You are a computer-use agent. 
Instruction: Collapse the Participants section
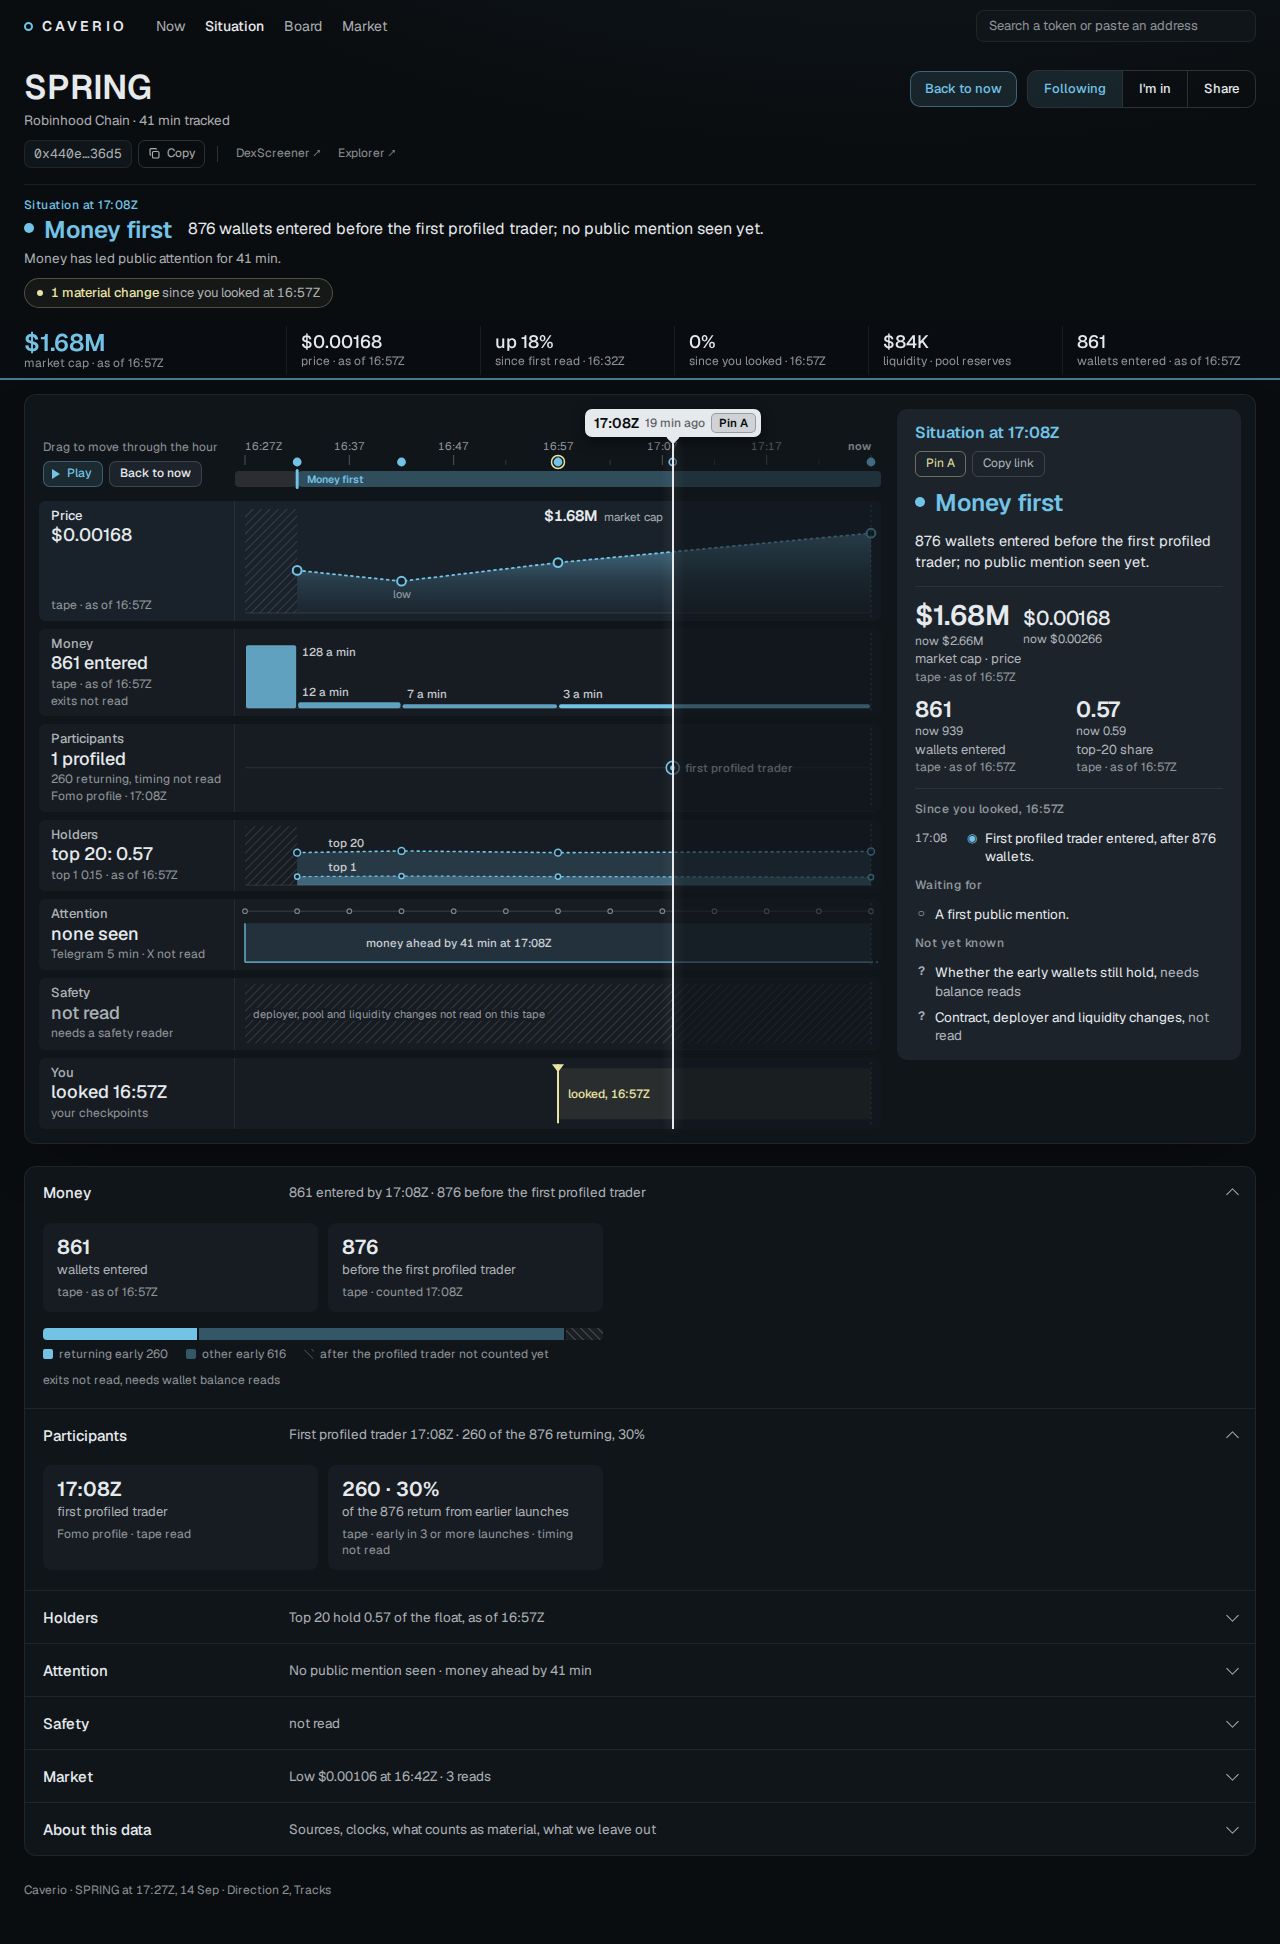(x=1232, y=1435)
